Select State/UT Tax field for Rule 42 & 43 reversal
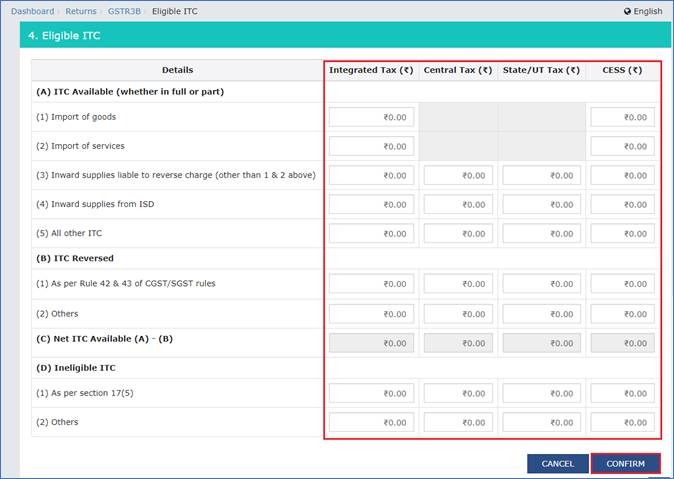 542,284
